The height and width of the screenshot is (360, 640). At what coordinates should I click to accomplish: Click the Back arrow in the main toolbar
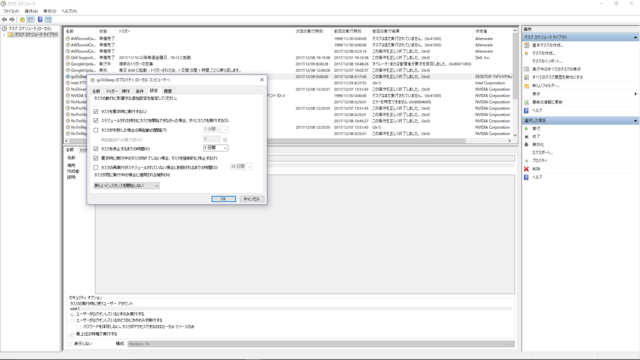[4, 19]
